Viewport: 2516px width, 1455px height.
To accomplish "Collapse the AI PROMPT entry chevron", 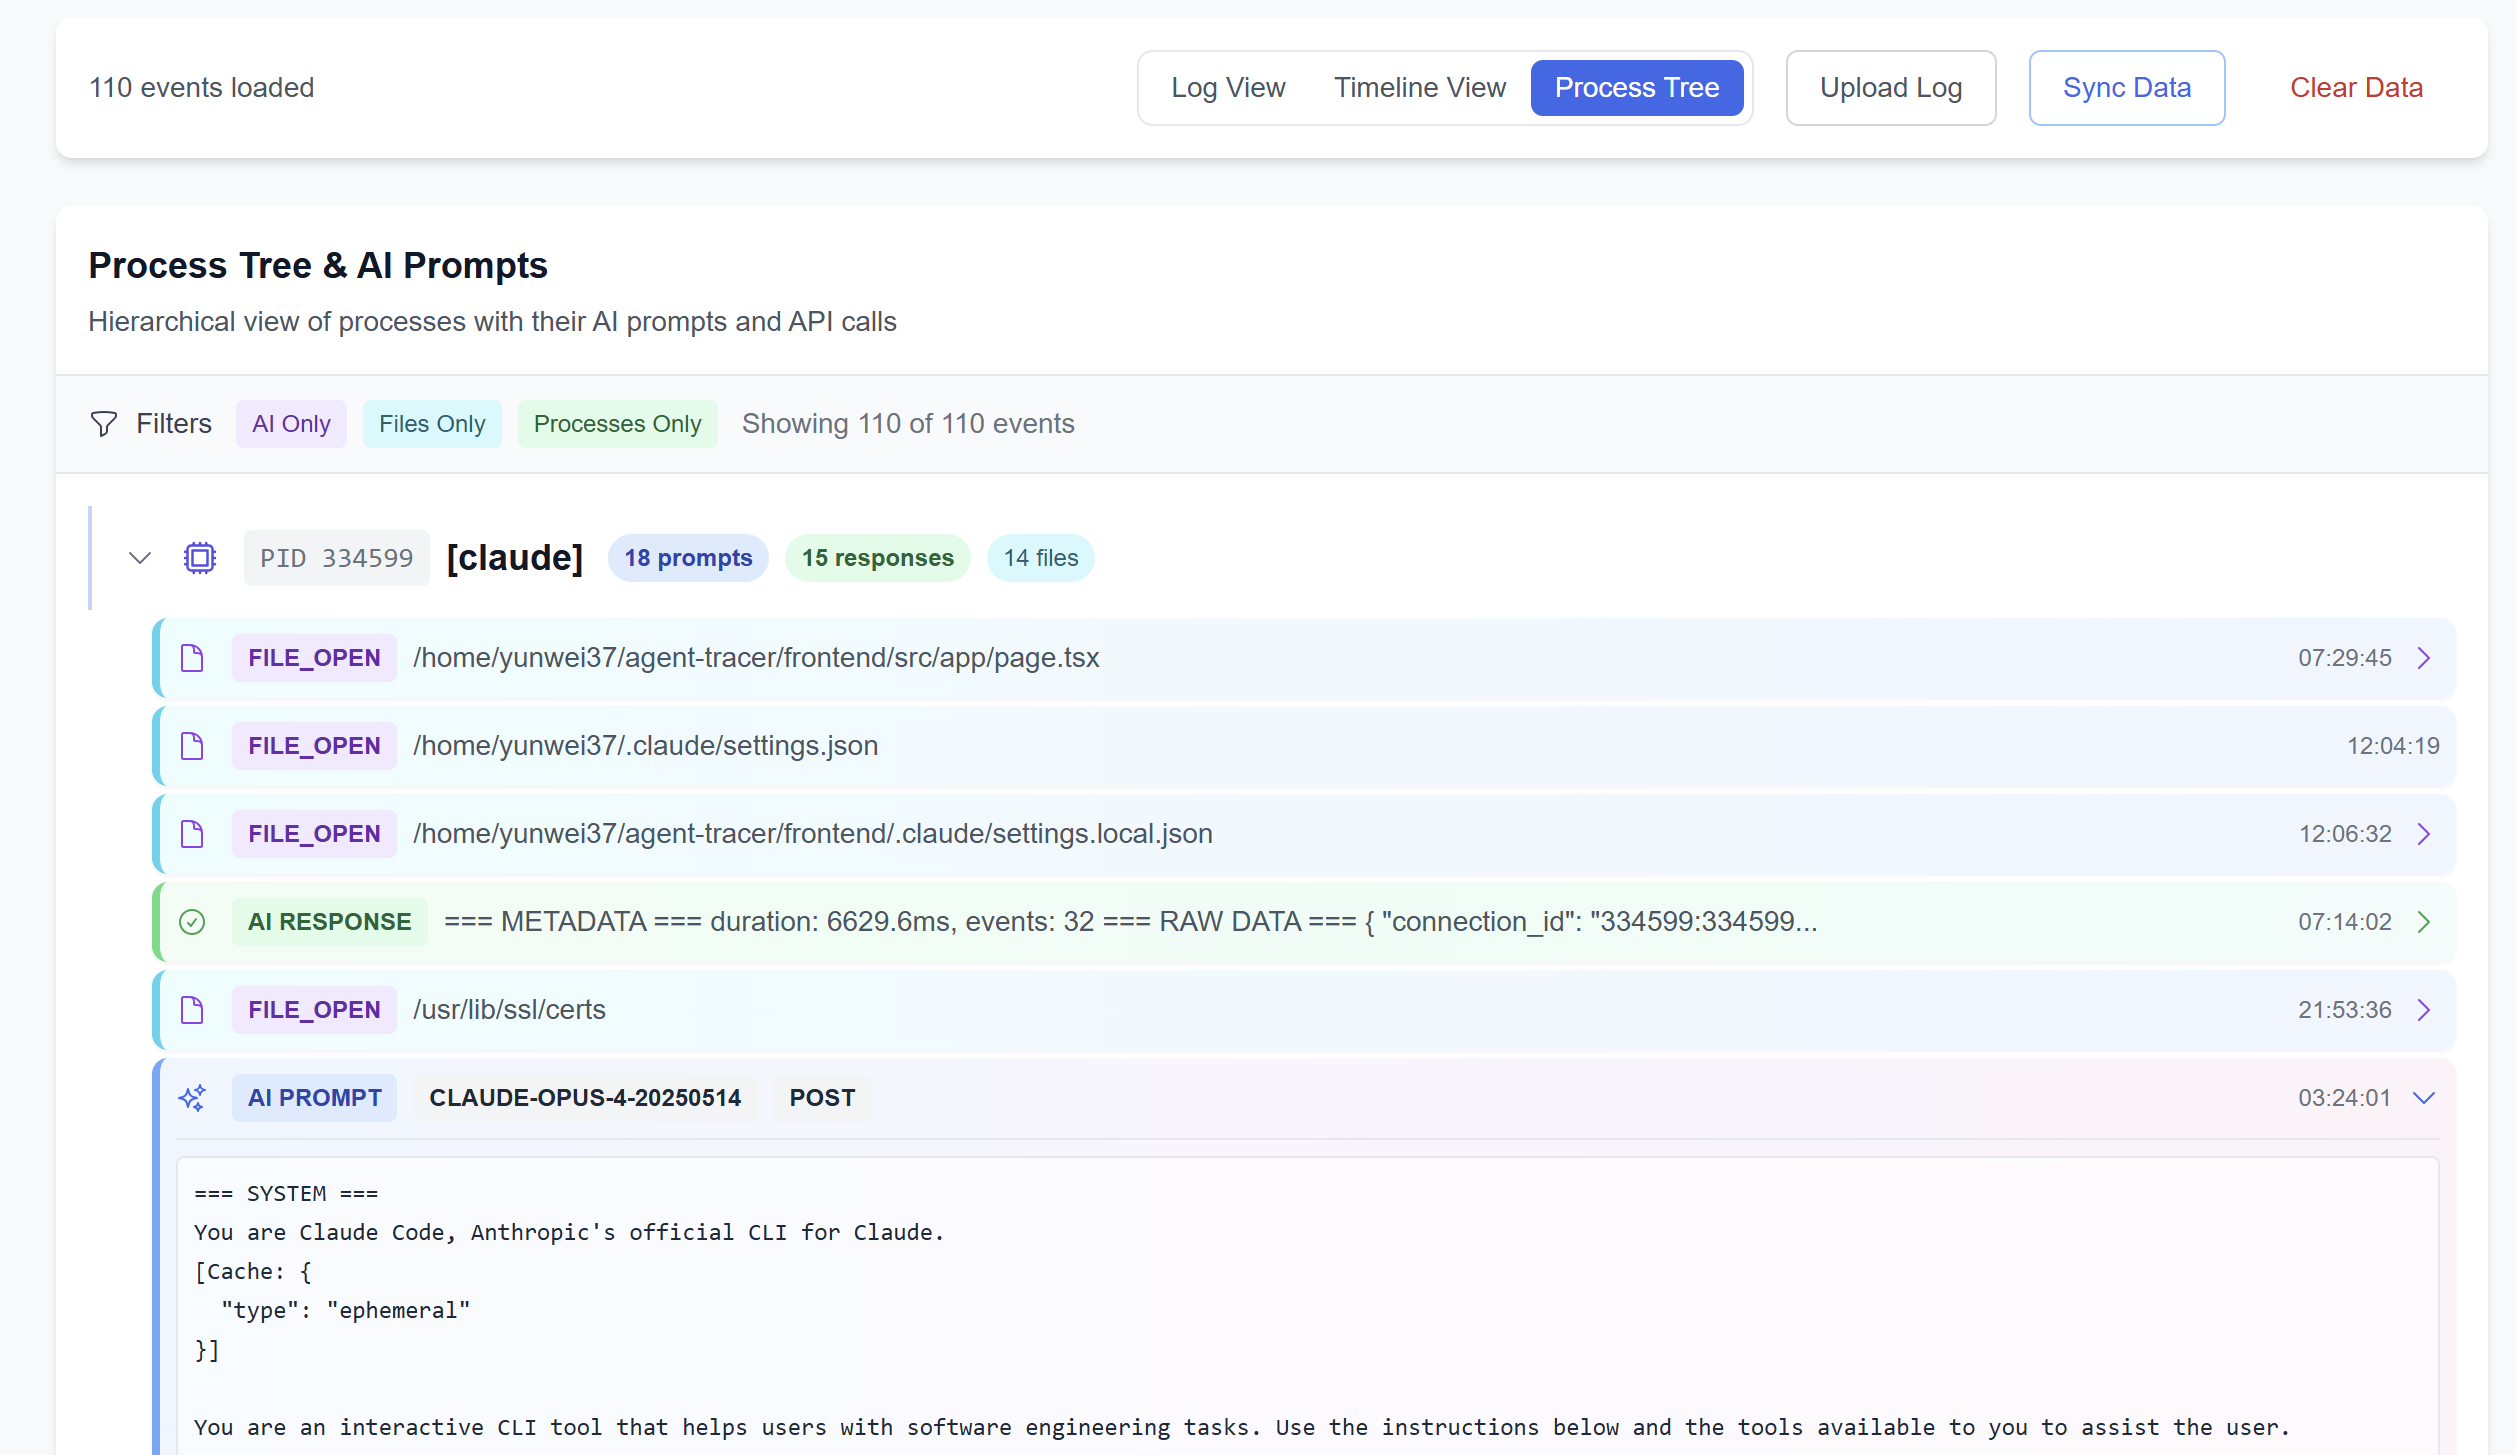I will click(2424, 1098).
